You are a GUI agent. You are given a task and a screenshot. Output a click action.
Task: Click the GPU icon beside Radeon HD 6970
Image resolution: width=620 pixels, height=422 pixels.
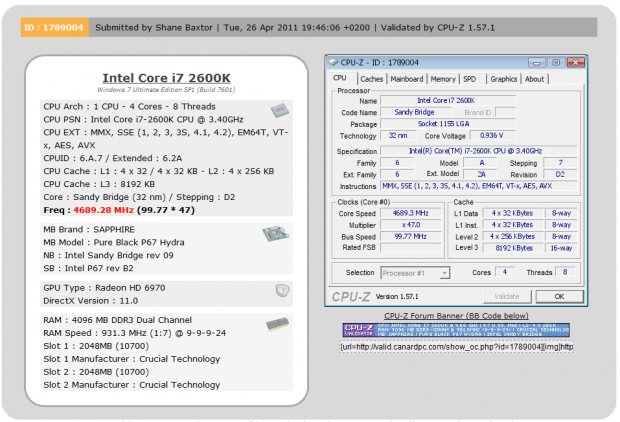coord(282,291)
